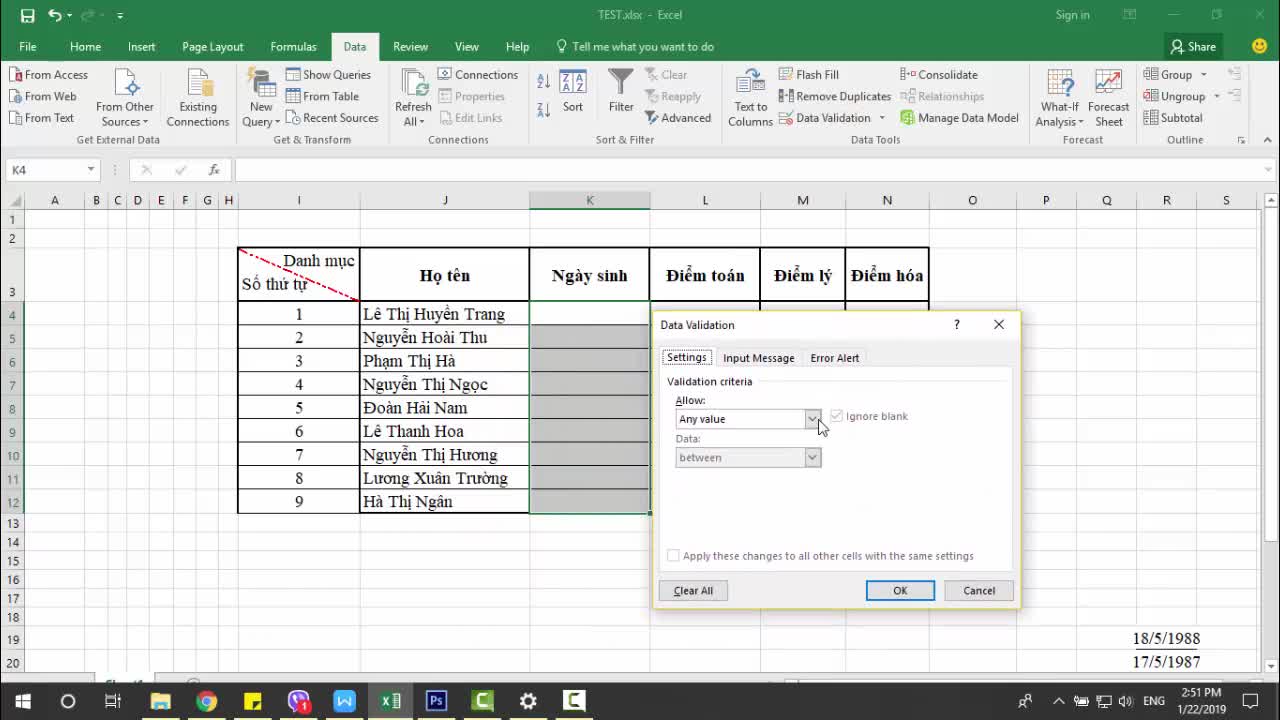Image resolution: width=1280 pixels, height=720 pixels.
Task: Open Excel from the taskbar
Action: (x=390, y=701)
